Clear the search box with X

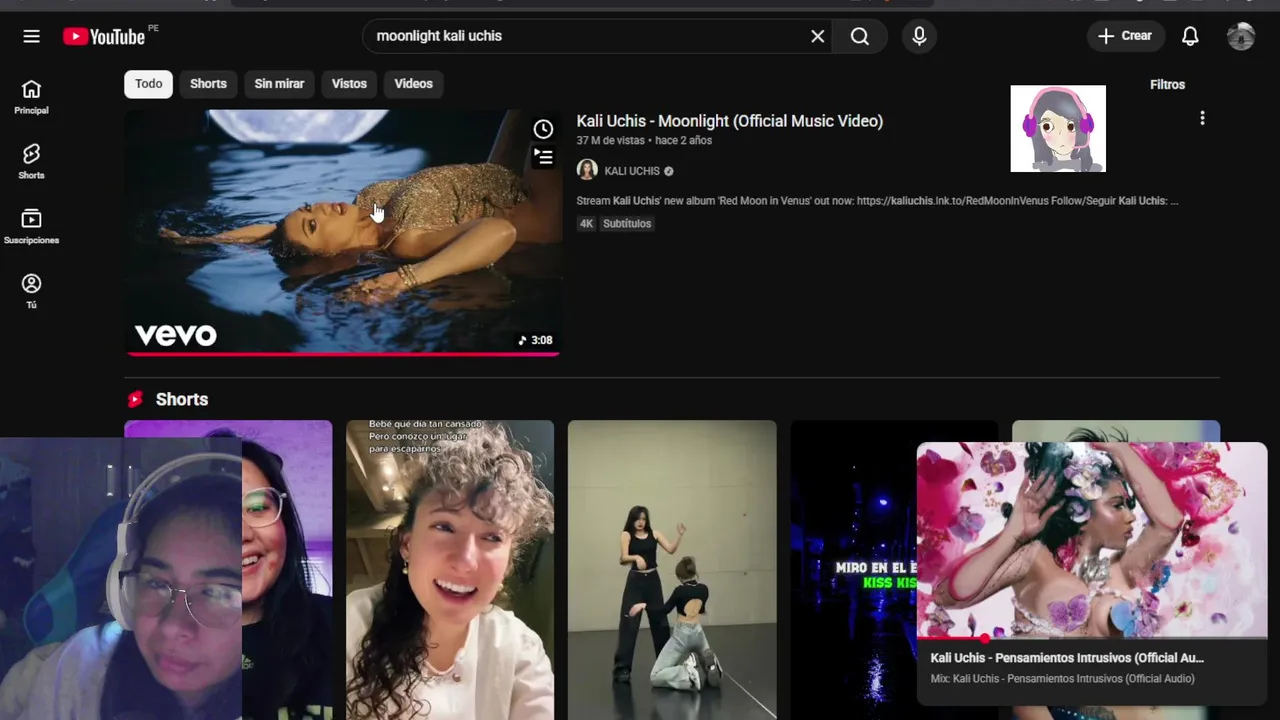coord(817,36)
